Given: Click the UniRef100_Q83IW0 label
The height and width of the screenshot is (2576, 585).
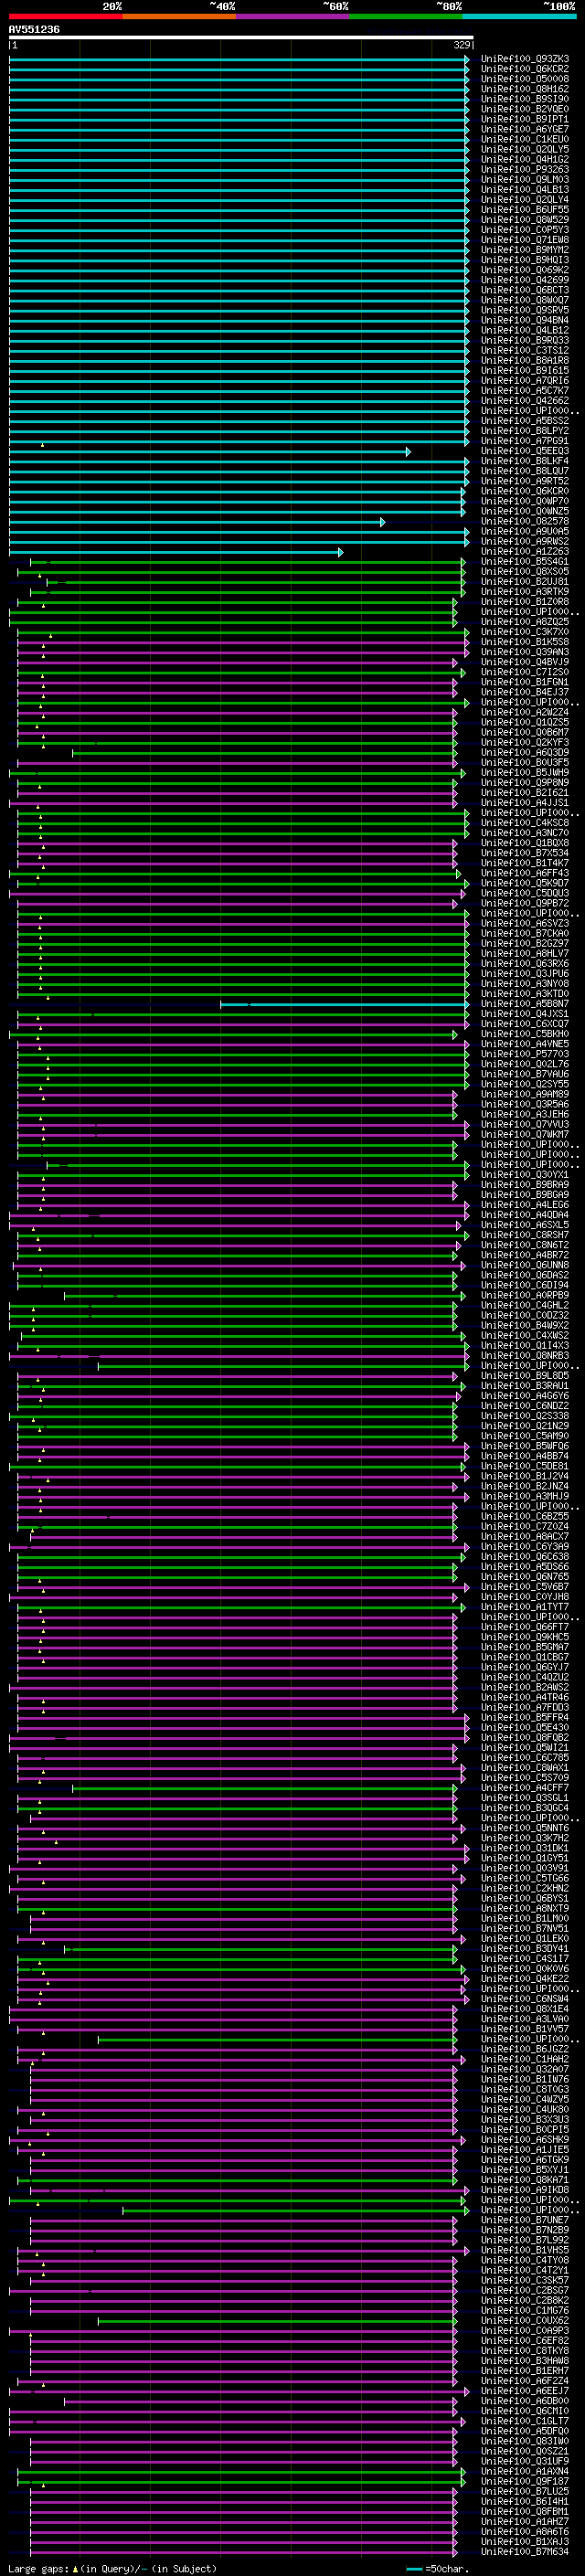Looking at the screenshot, I should 525,2441.
